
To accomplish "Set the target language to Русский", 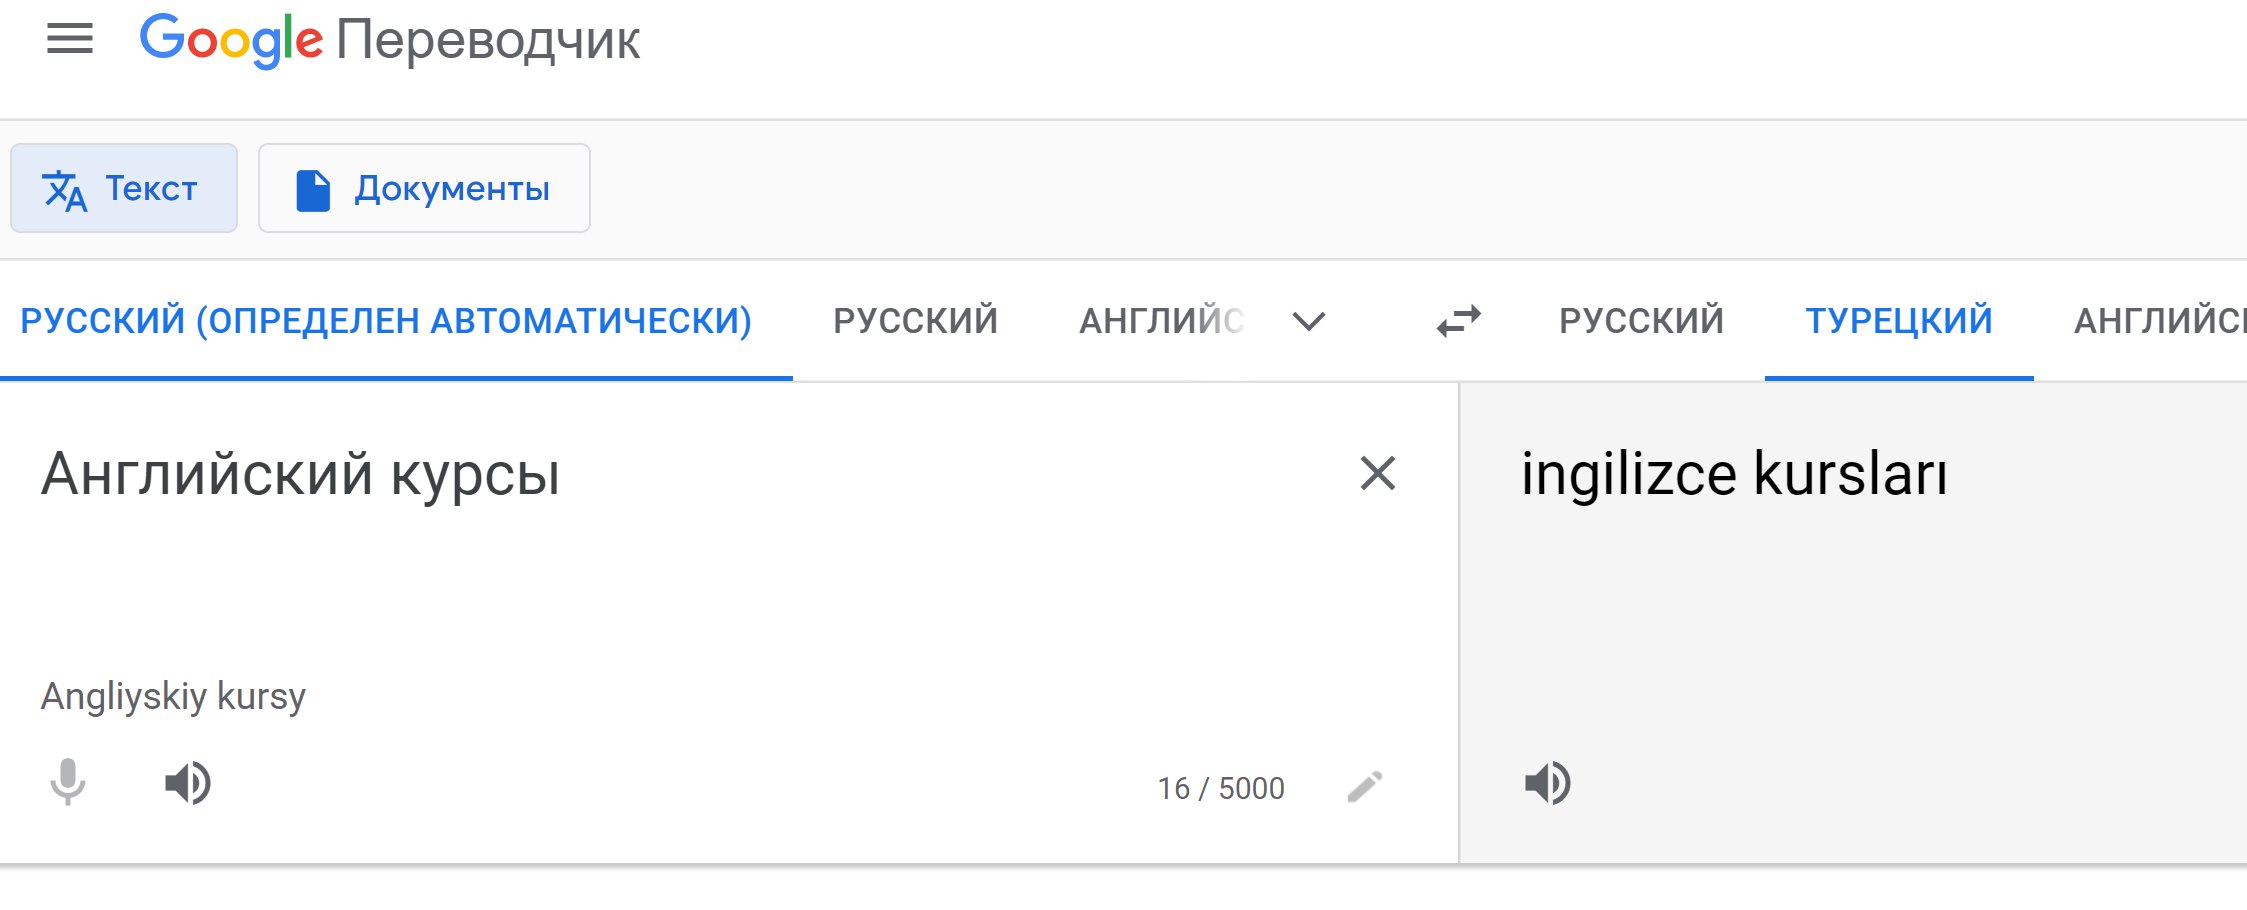I will coord(1641,321).
